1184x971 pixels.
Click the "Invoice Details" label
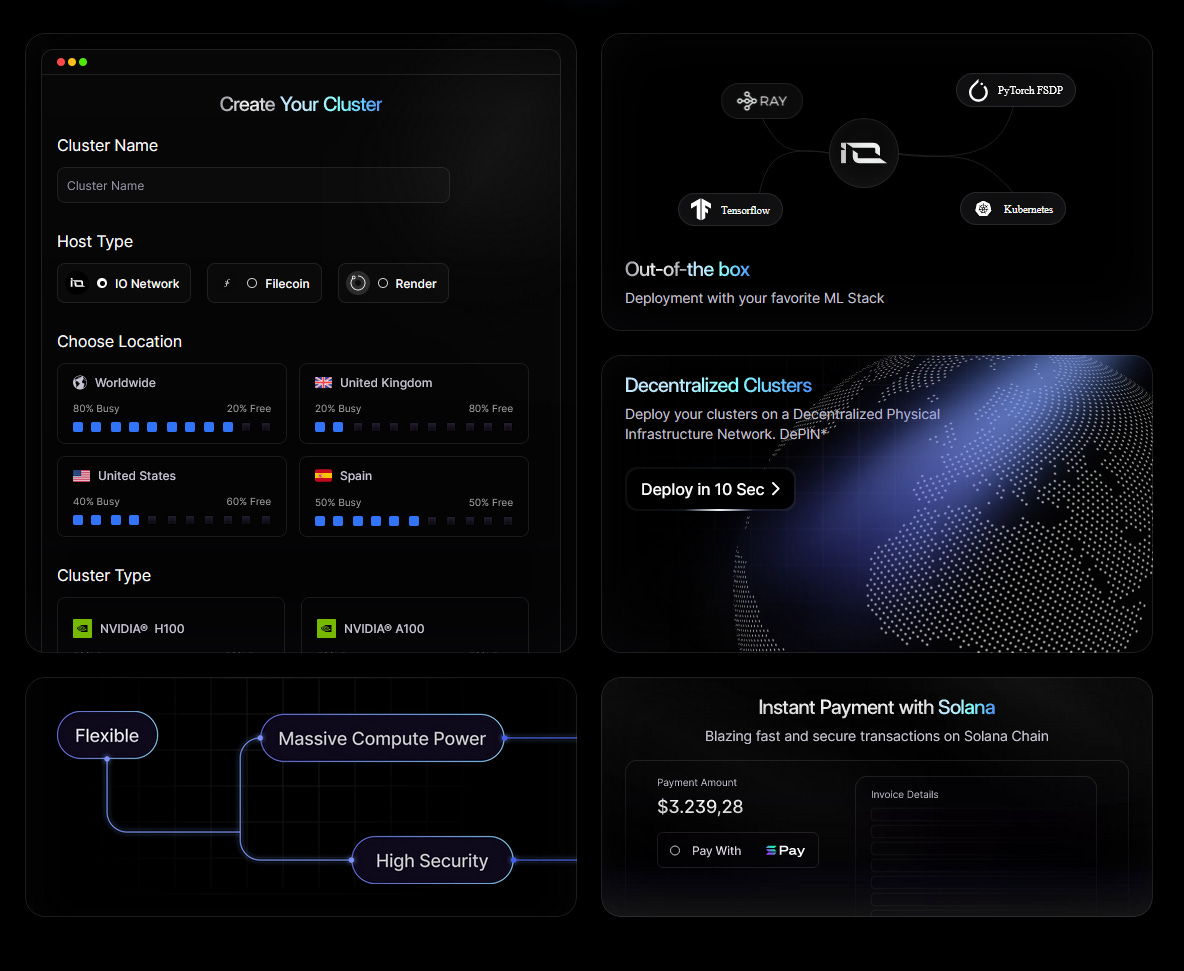coord(905,794)
